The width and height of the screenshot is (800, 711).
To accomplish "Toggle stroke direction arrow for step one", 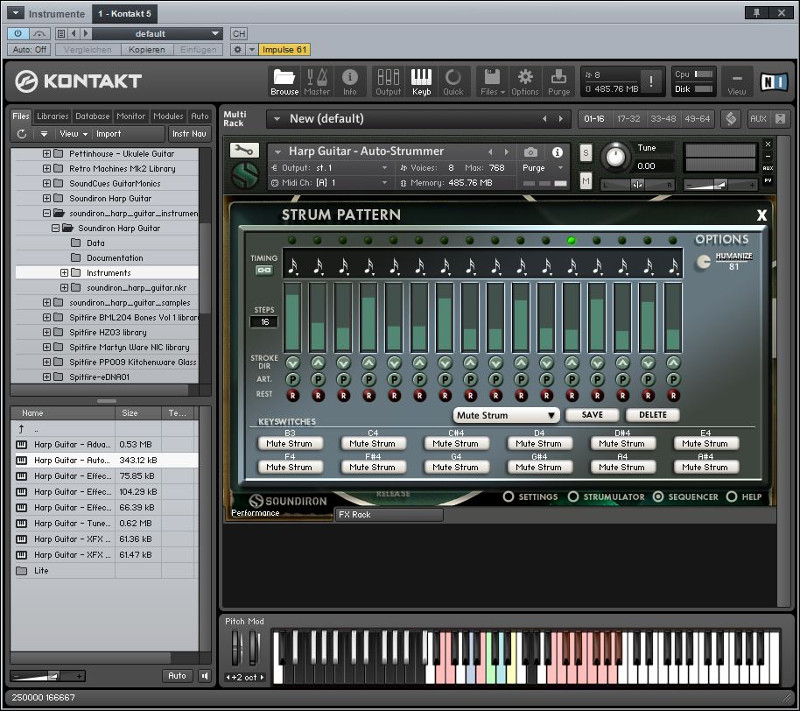I will [292, 363].
